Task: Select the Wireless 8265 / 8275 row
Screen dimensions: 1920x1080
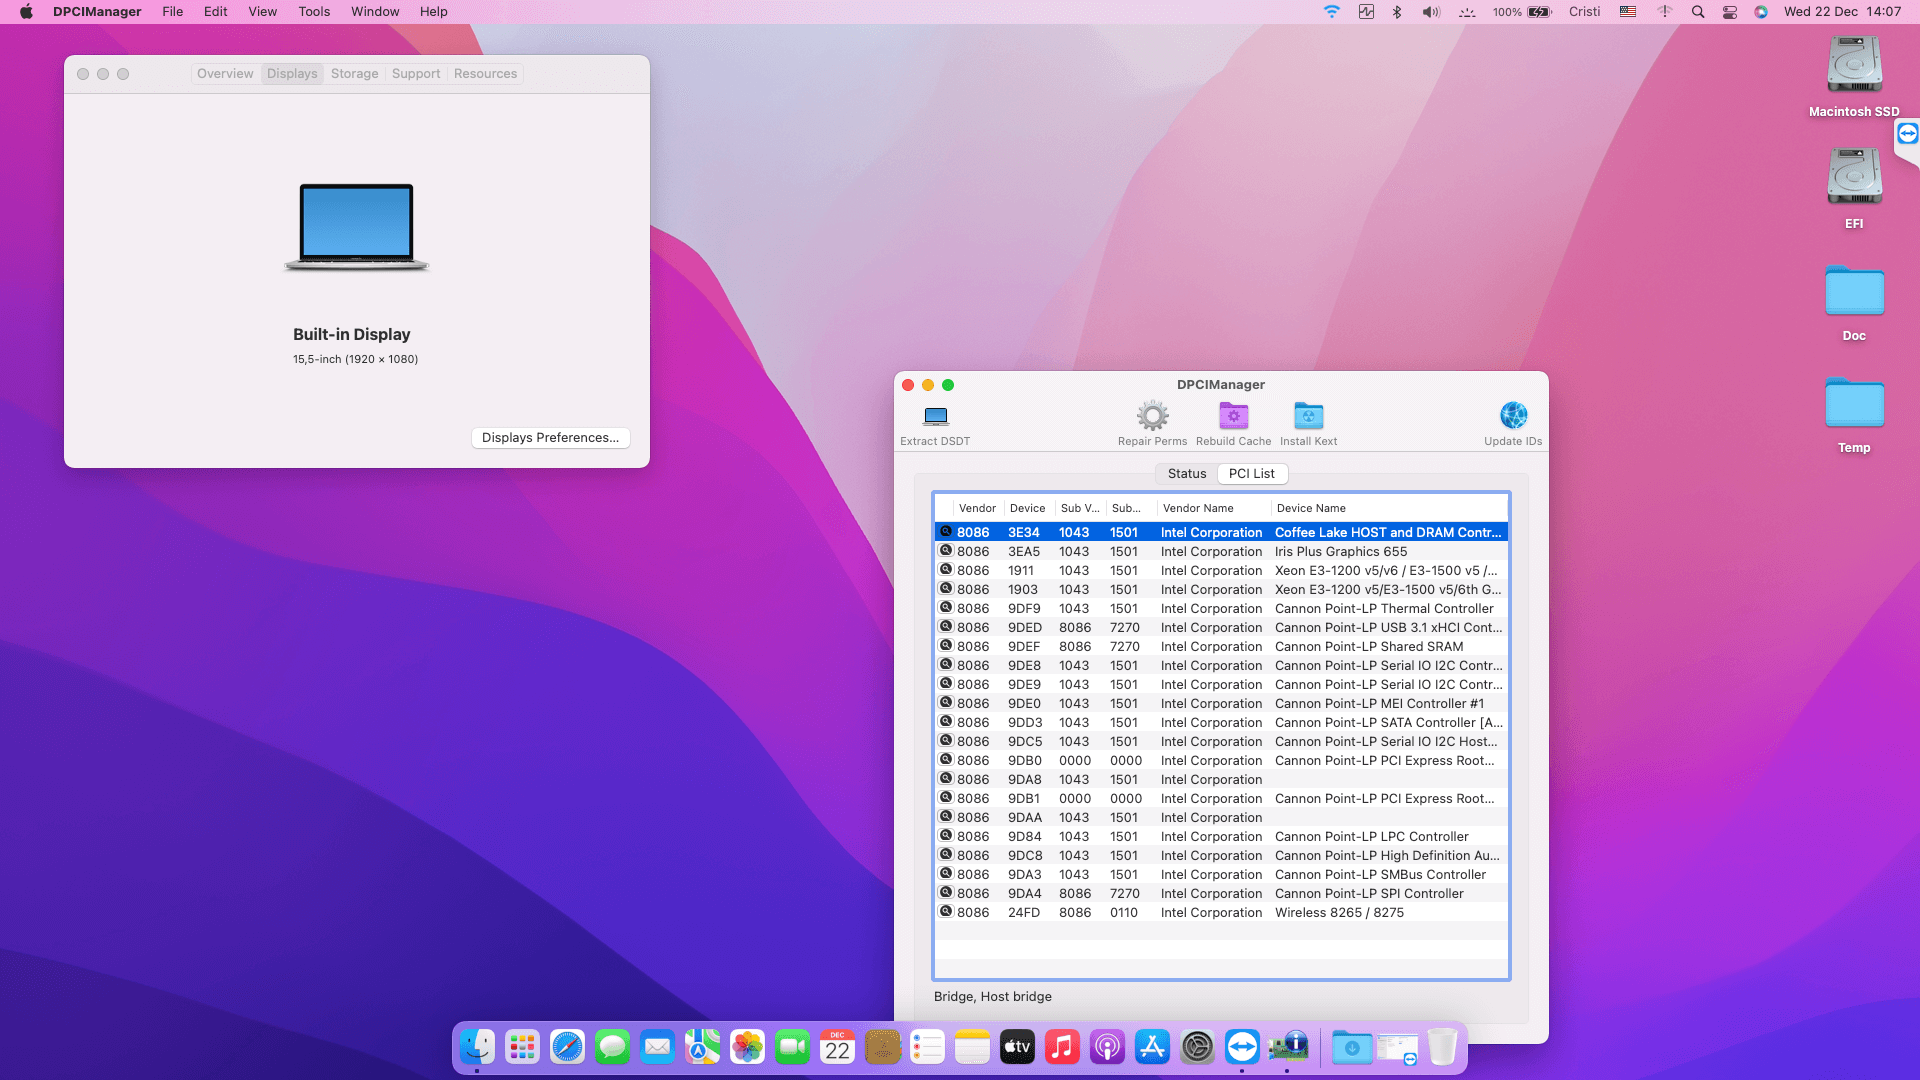Action: click(1221, 912)
